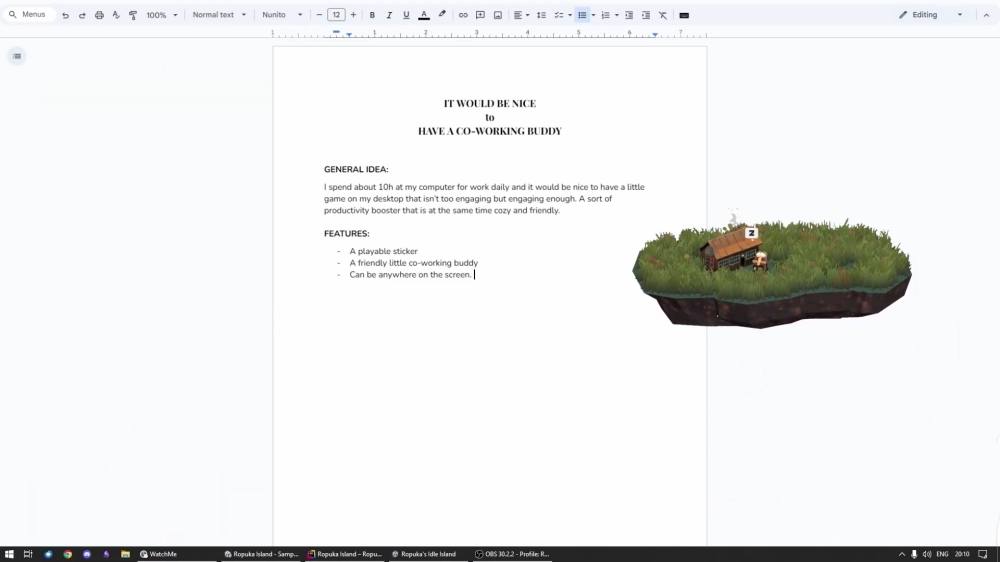Image resolution: width=1000 pixels, height=562 pixels.
Task: Clear formatting with the toolbar icon
Action: click(663, 15)
